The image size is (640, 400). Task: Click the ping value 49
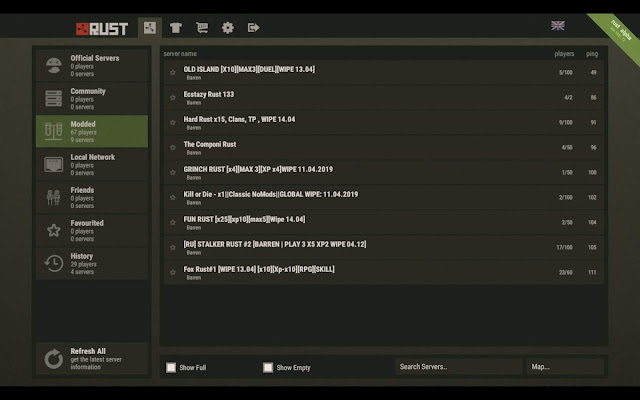tap(593, 73)
